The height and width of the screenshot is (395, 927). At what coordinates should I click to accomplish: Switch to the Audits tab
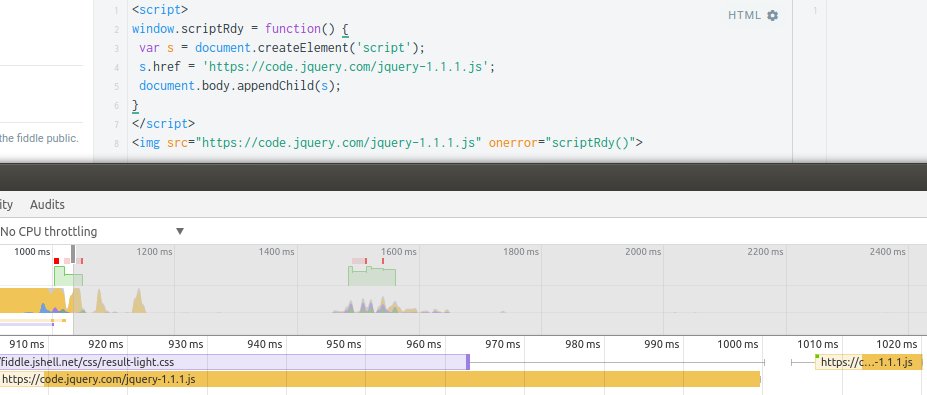[47, 205]
